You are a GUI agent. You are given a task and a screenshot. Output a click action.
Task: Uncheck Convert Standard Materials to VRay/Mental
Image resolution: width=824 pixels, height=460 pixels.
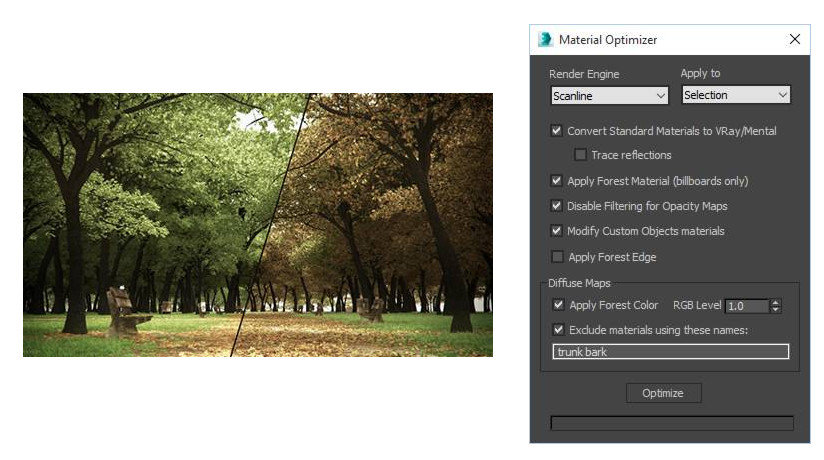[556, 130]
